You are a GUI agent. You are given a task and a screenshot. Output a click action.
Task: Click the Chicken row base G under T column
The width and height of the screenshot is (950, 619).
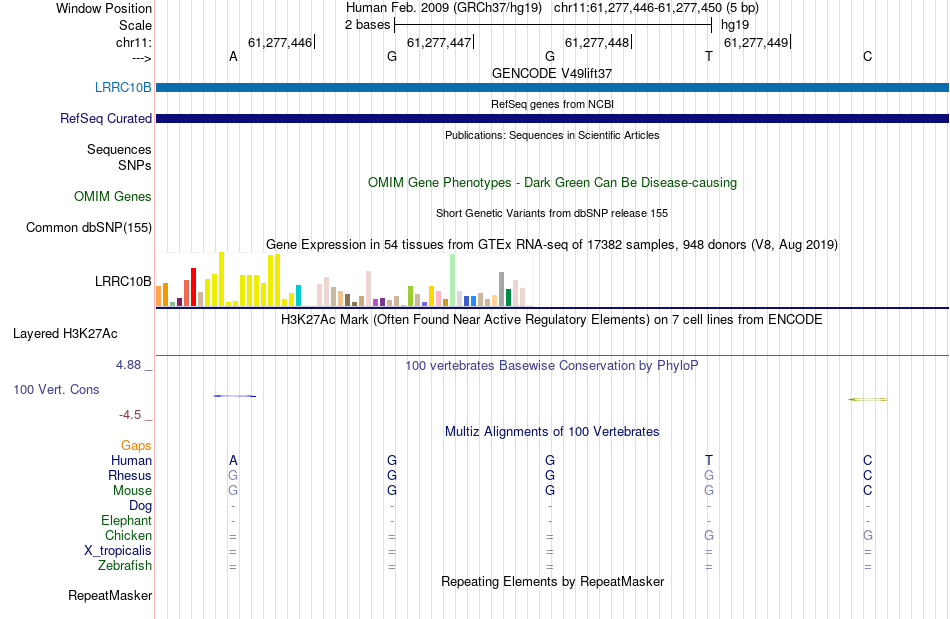(709, 535)
